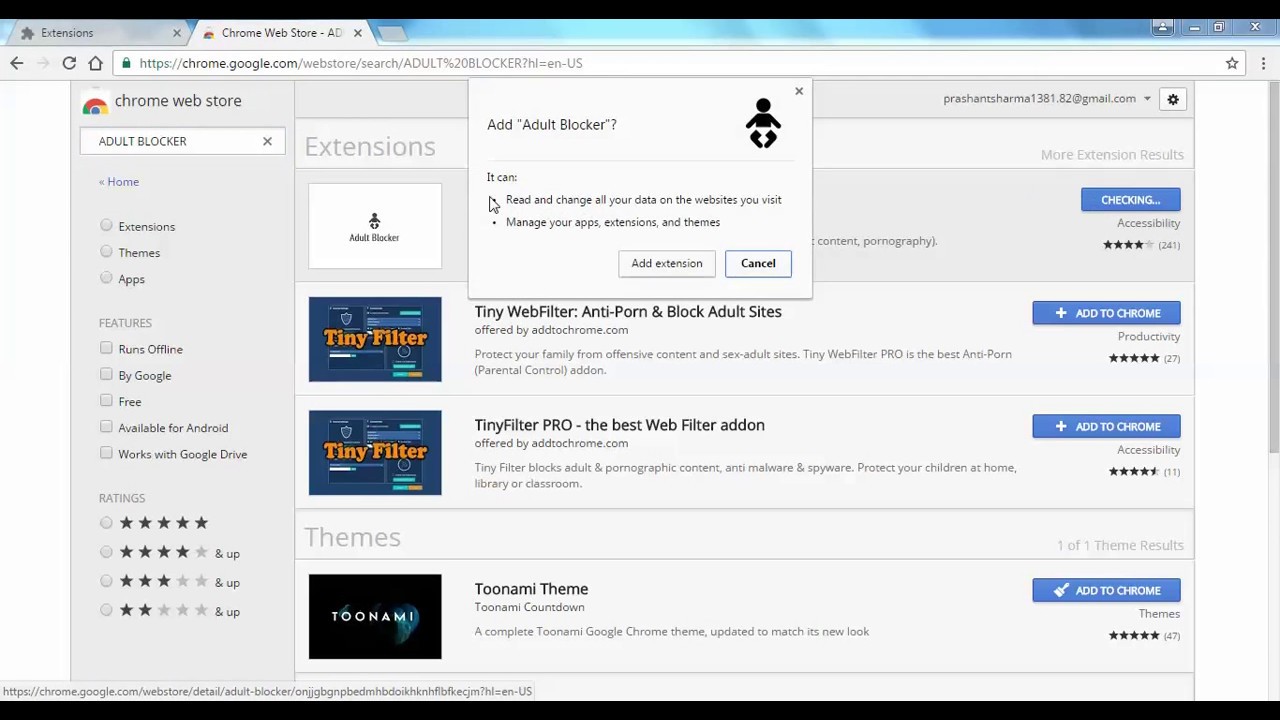The image size is (1280, 720).
Task: Open the browser home page
Action: [95, 63]
